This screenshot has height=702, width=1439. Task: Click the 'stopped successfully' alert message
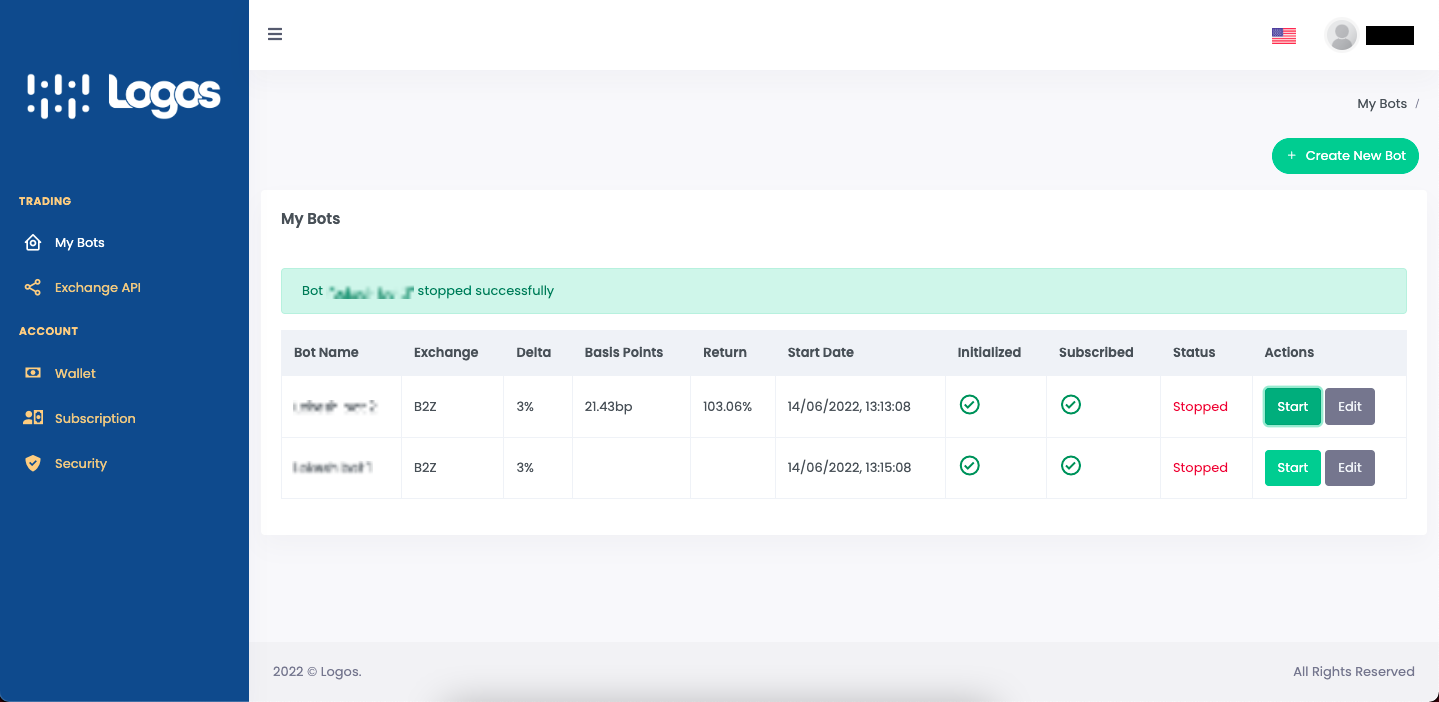(844, 291)
